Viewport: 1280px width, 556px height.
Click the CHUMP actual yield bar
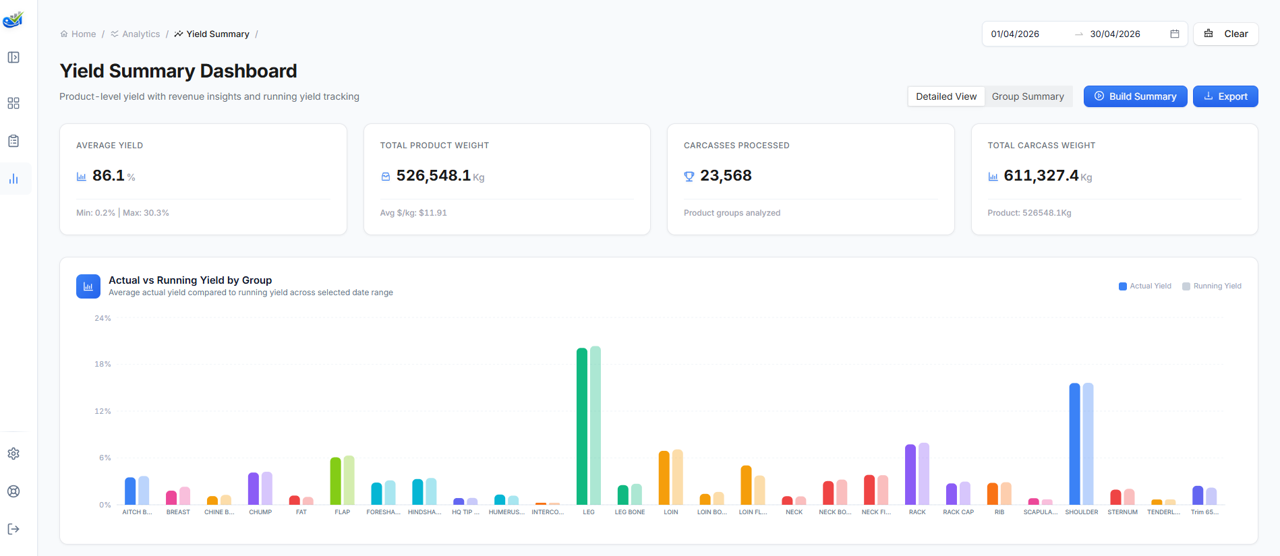click(x=254, y=489)
